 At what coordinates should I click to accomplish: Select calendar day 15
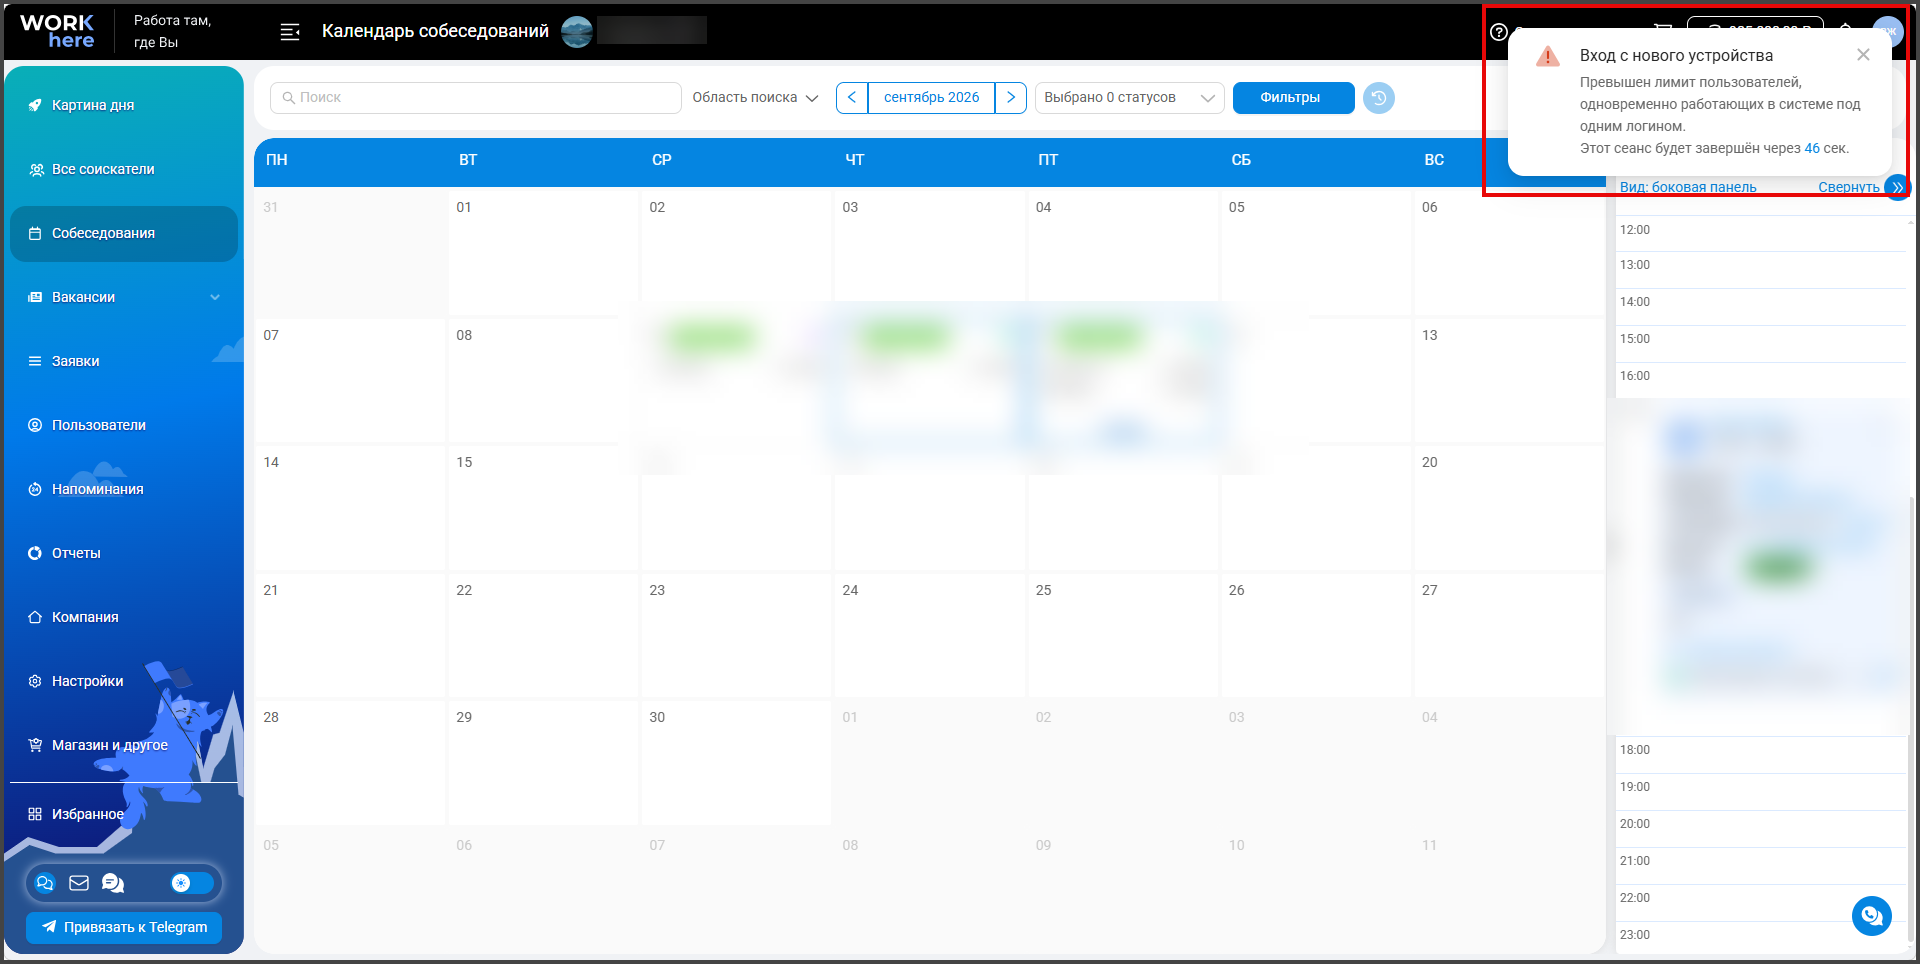point(544,508)
